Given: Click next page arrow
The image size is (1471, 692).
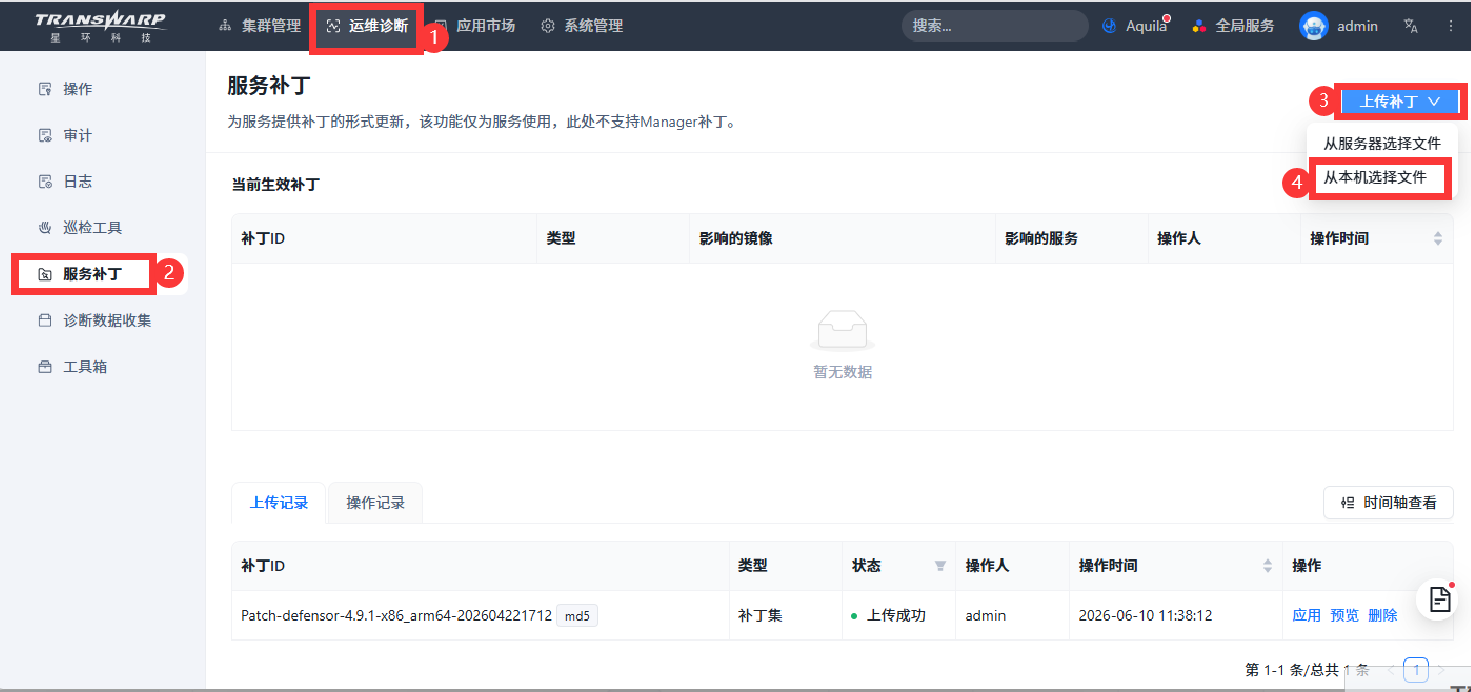Looking at the screenshot, I should (x=1441, y=669).
